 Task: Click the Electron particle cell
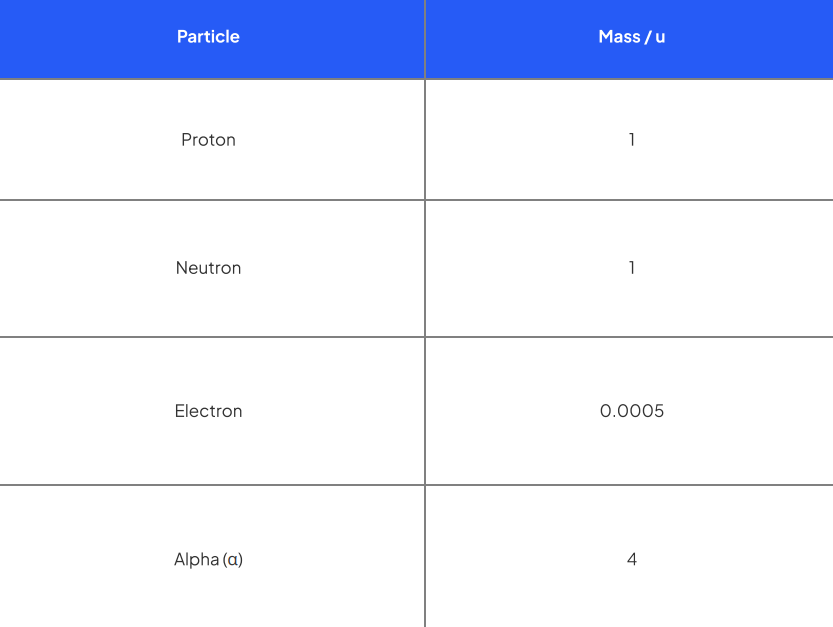pyautogui.click(x=208, y=411)
